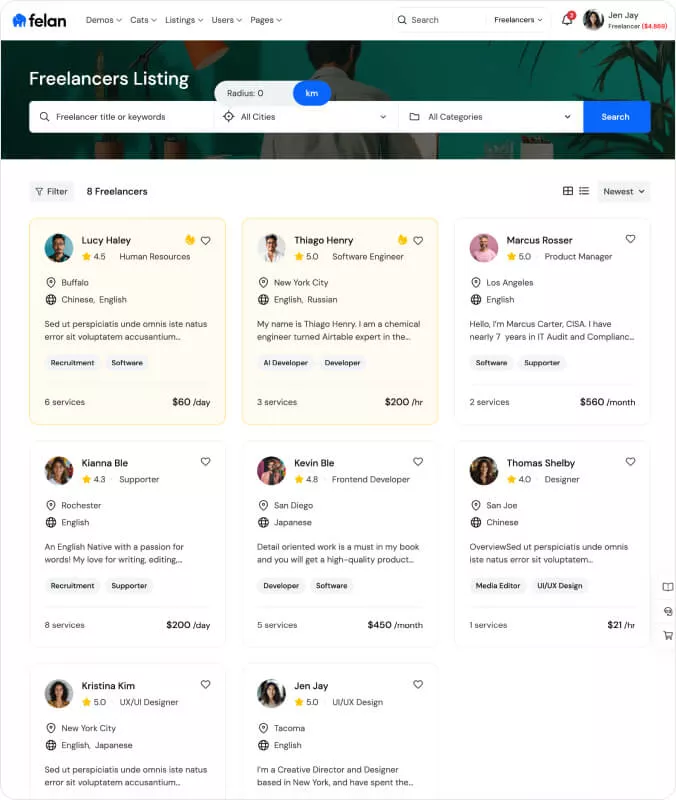Click the shopping cart sidebar icon
Image resolution: width=676 pixels, height=800 pixels.
tap(668, 635)
